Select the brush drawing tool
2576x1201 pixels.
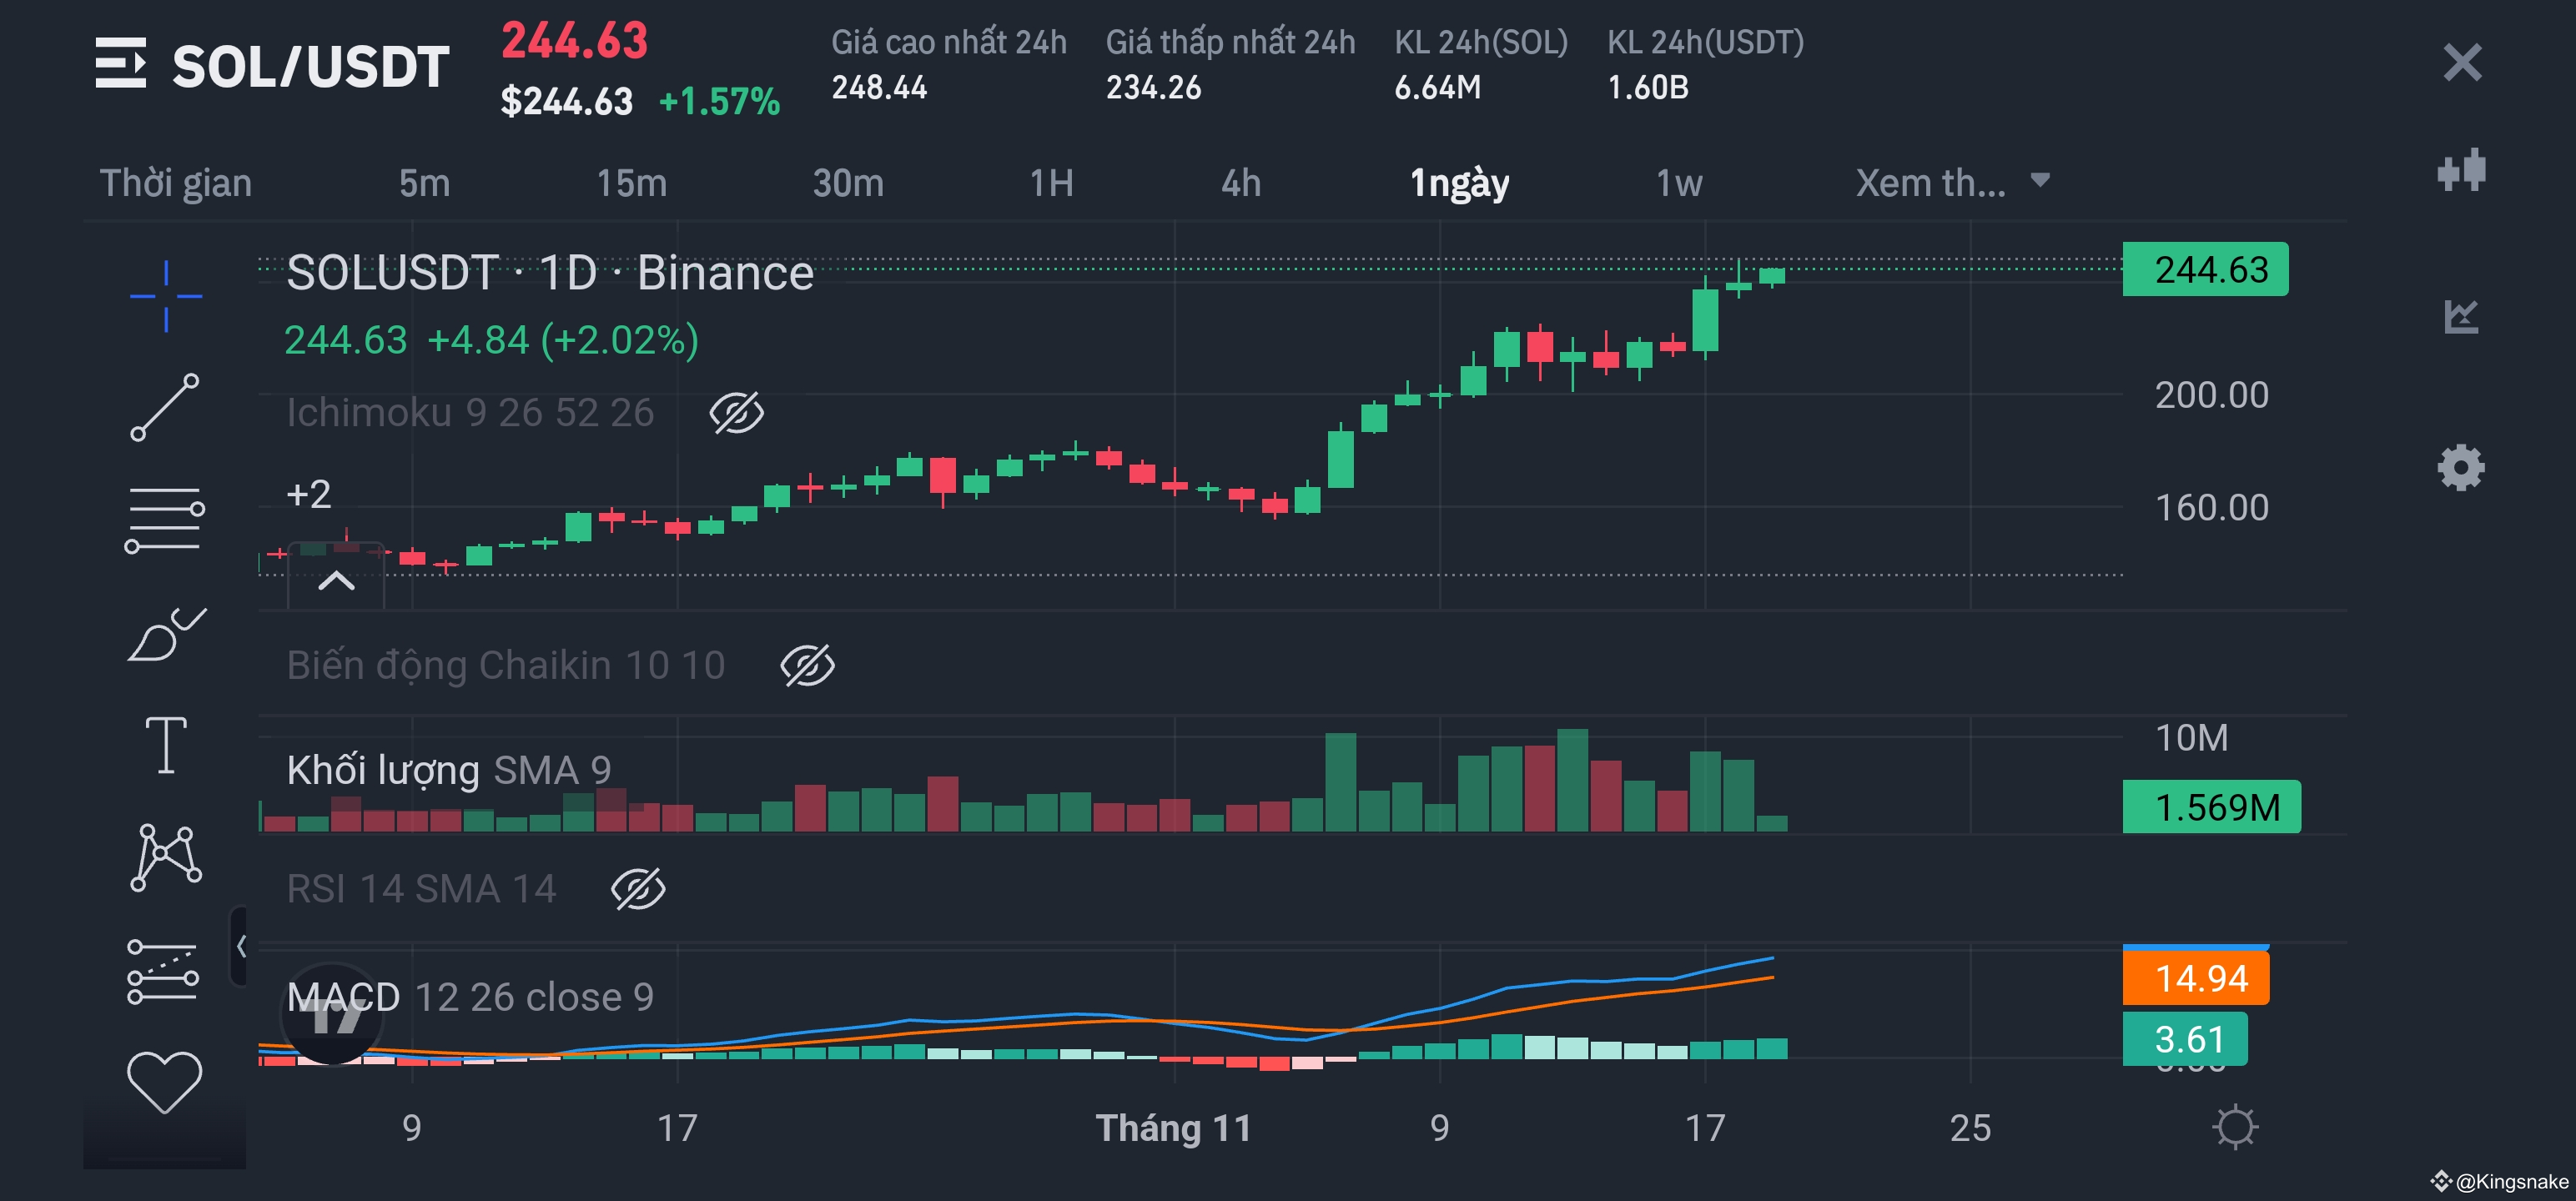[166, 634]
